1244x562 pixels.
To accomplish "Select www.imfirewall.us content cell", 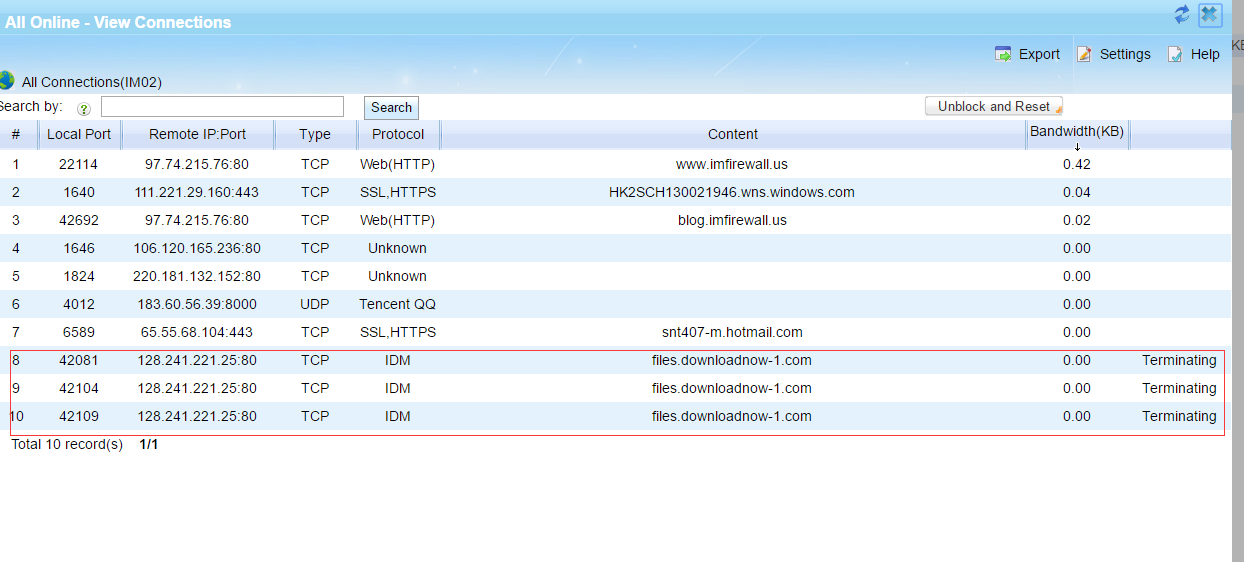I will coord(732,164).
